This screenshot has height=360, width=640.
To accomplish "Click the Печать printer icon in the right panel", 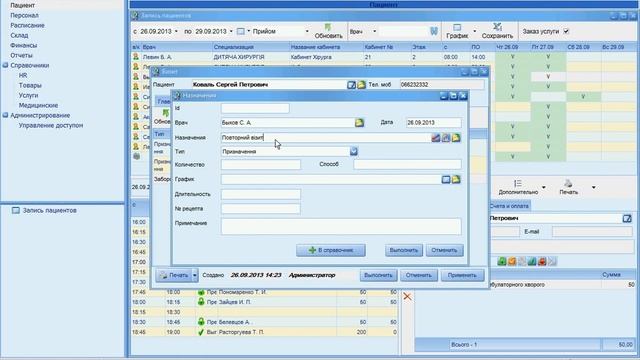I will click(568, 184).
